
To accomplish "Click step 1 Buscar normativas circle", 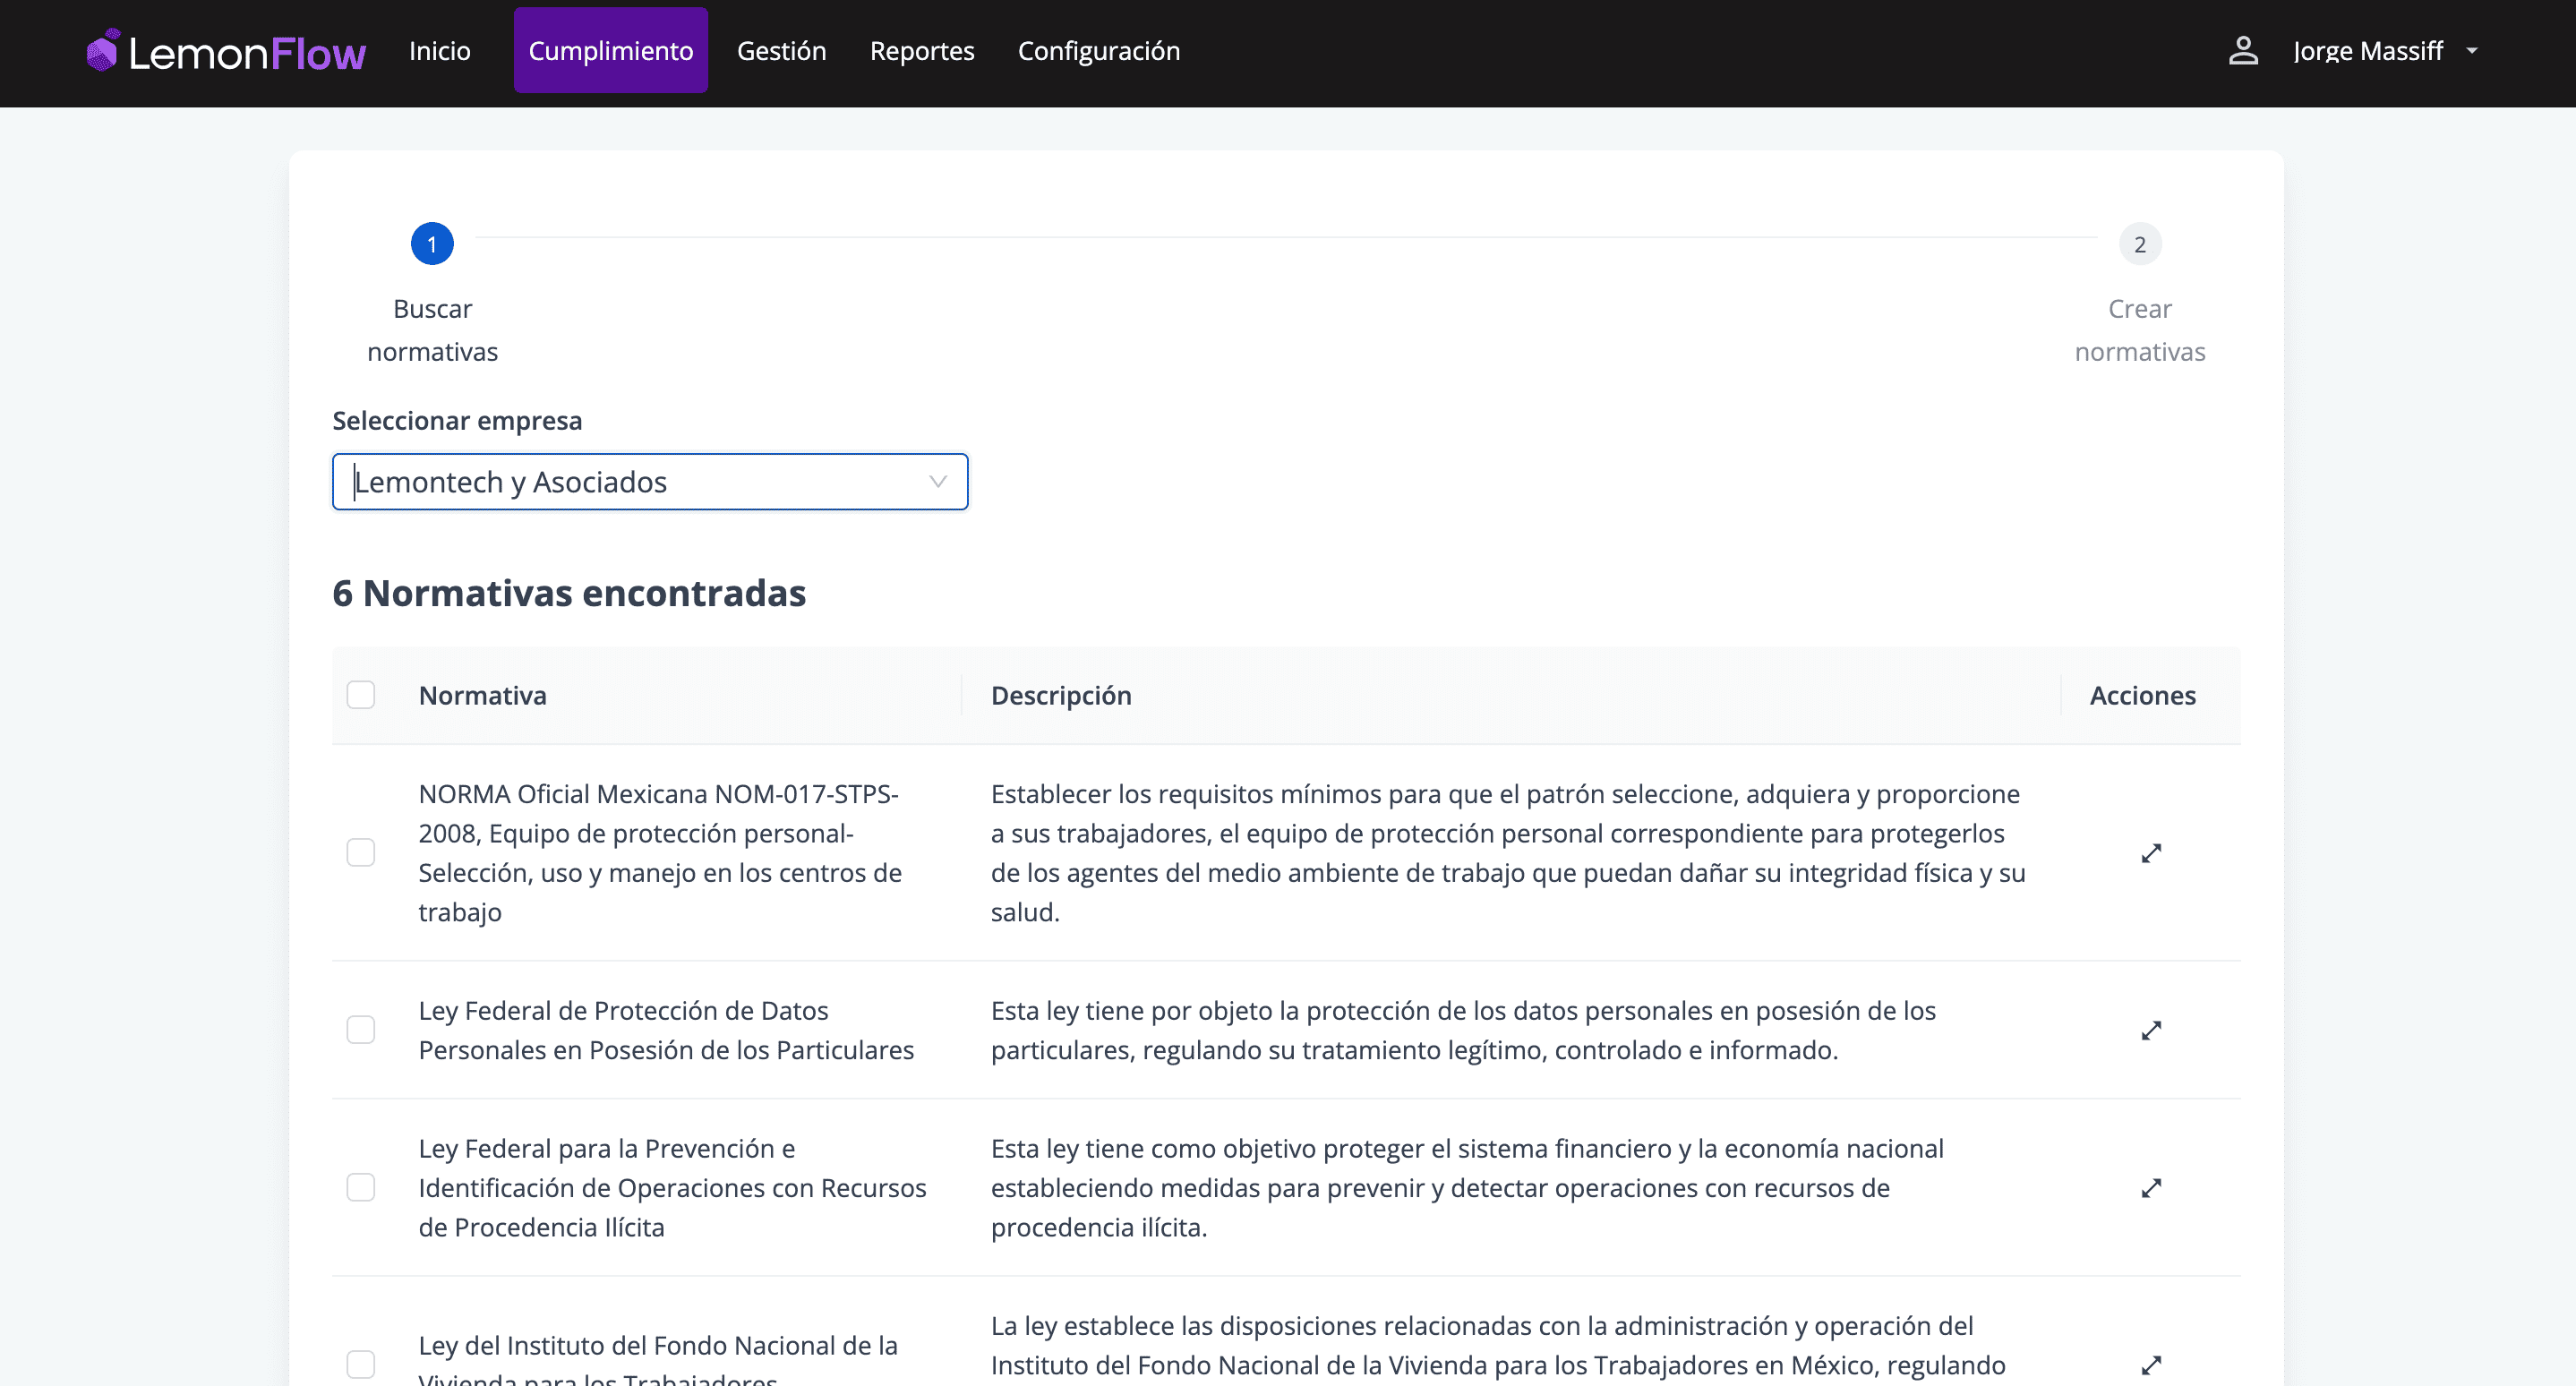I will 432,244.
